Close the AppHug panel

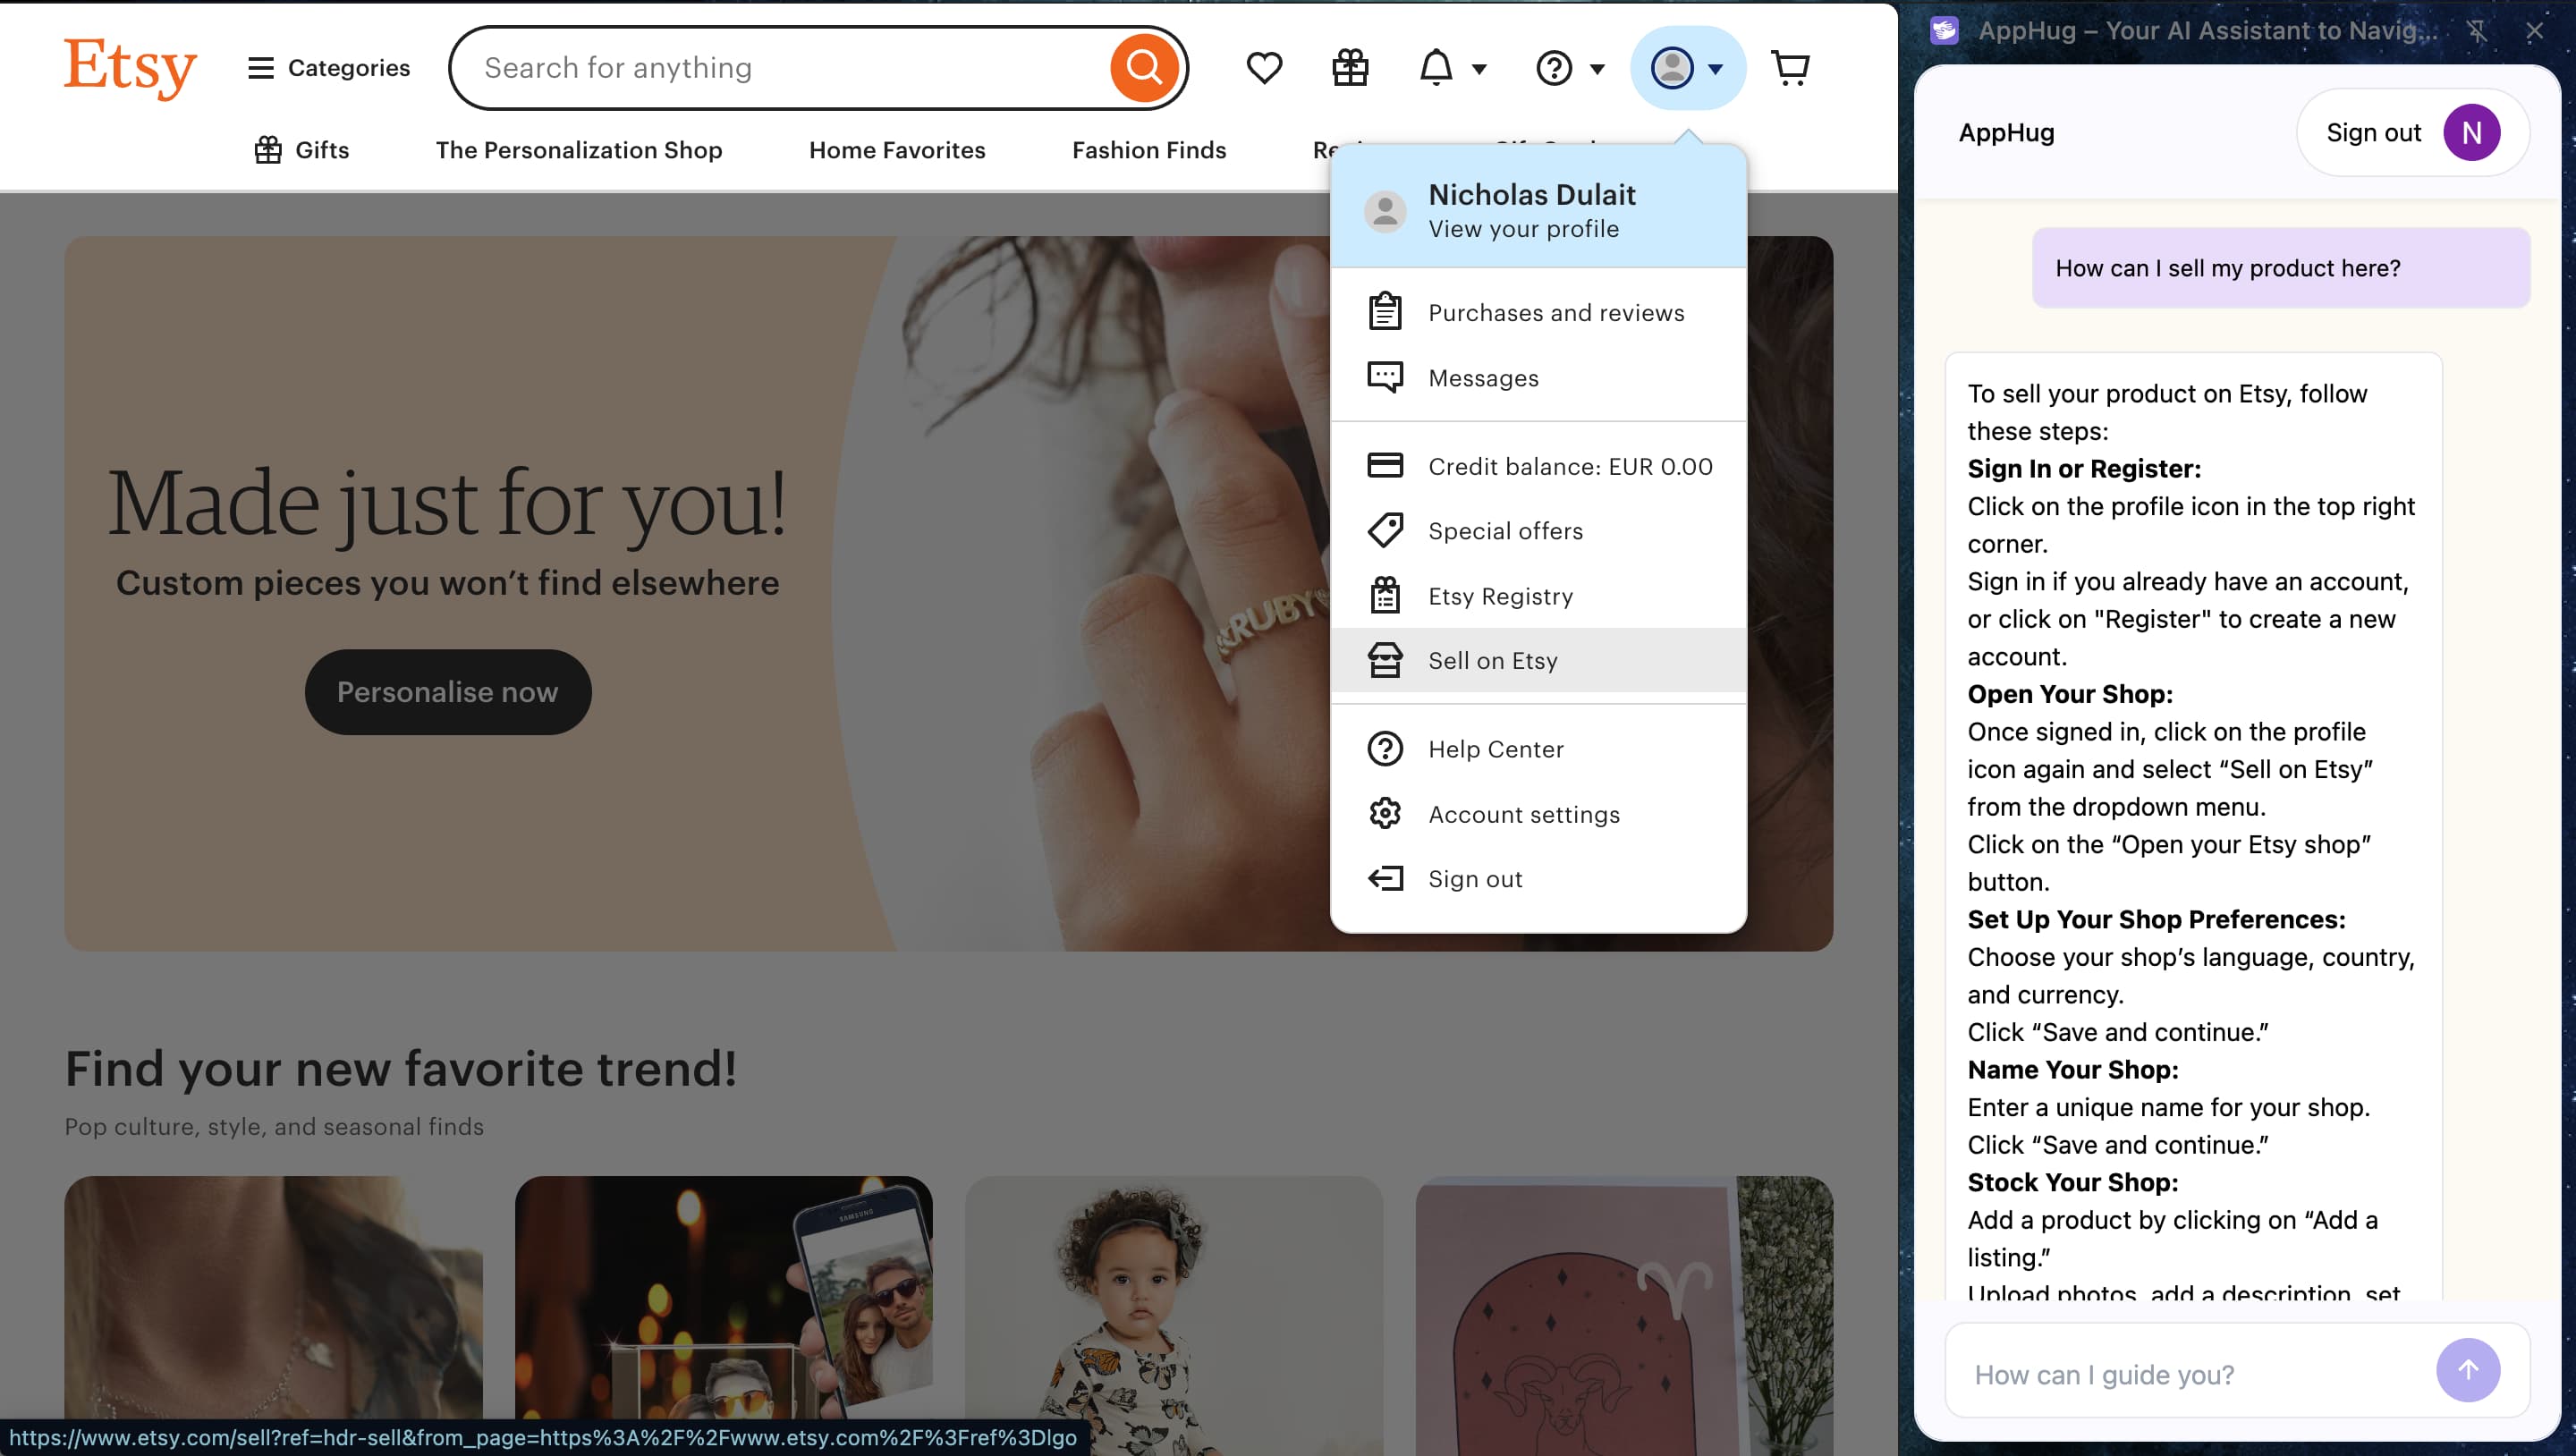click(x=2534, y=31)
